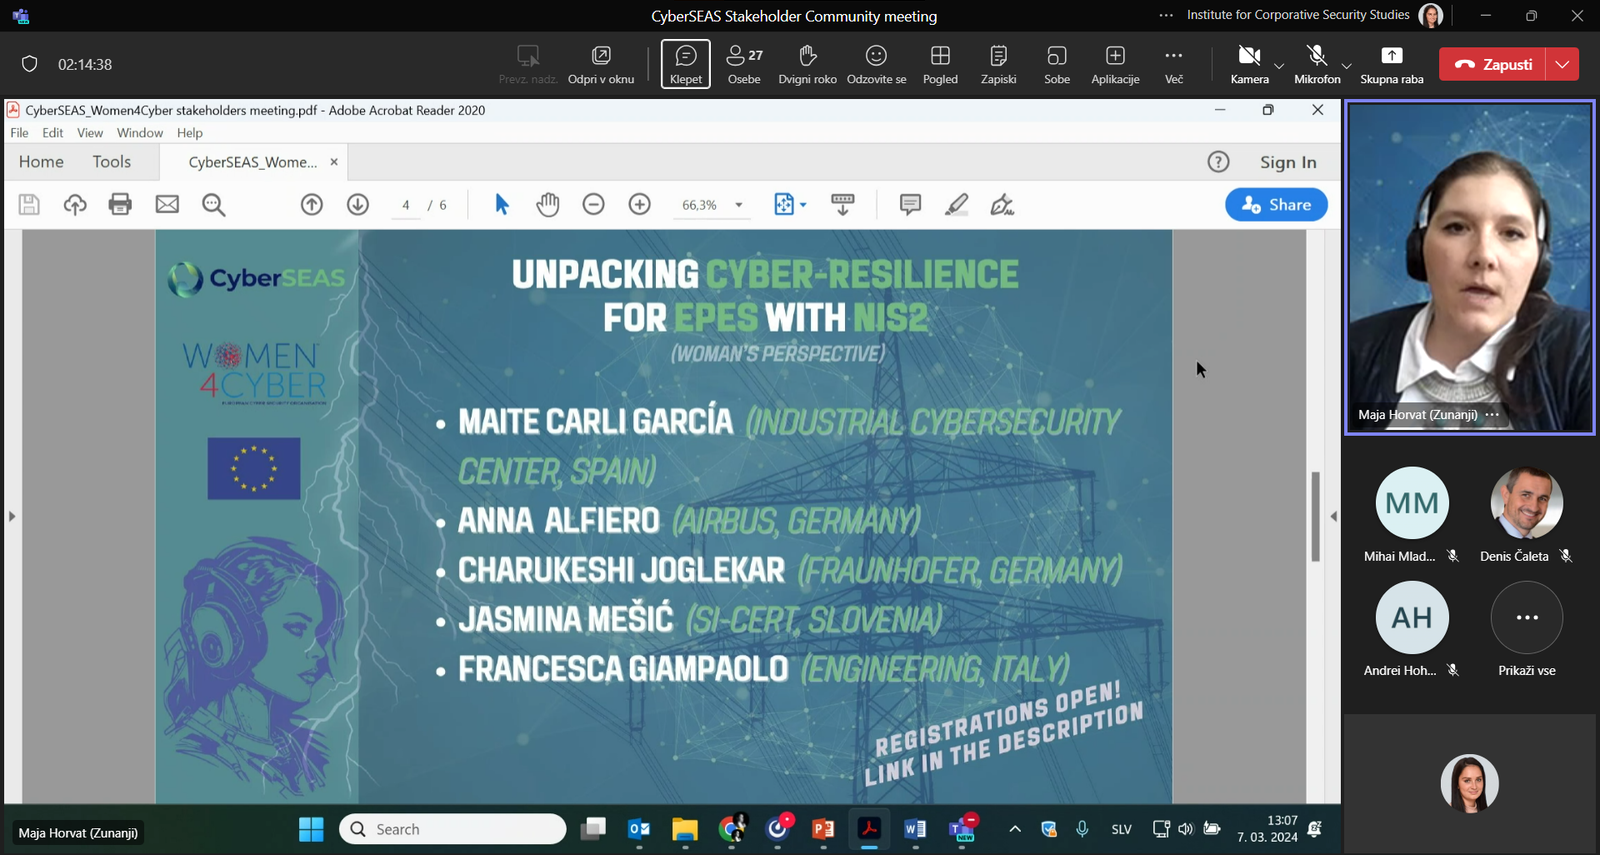This screenshot has height=855, width=1600.
Task: Add a comment sticky note
Action: pyautogui.click(x=910, y=205)
